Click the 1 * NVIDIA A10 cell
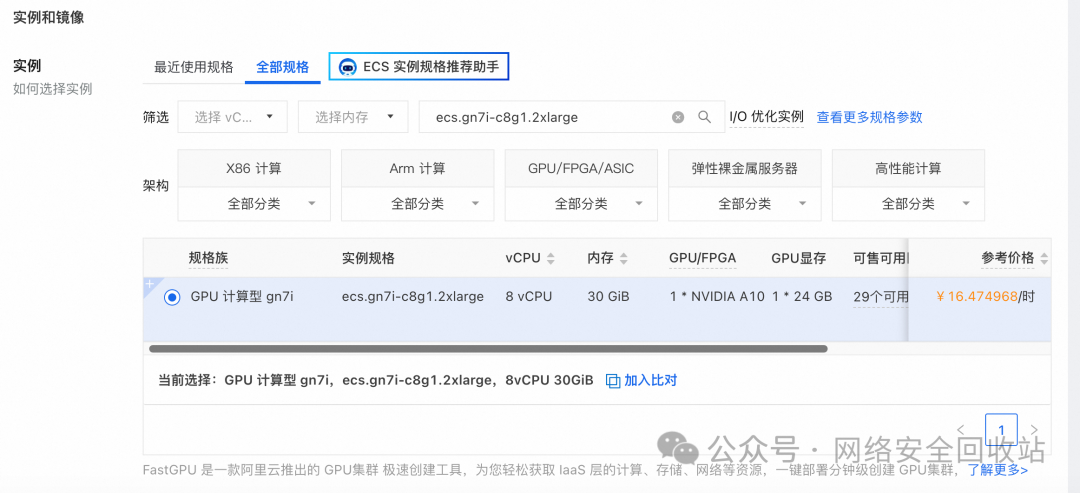 coord(717,297)
